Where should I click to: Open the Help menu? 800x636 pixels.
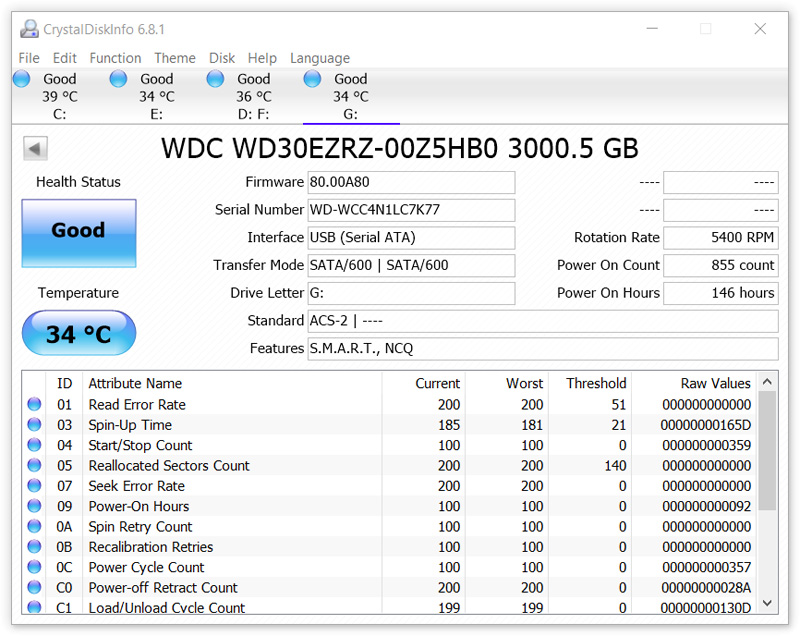pyautogui.click(x=262, y=58)
